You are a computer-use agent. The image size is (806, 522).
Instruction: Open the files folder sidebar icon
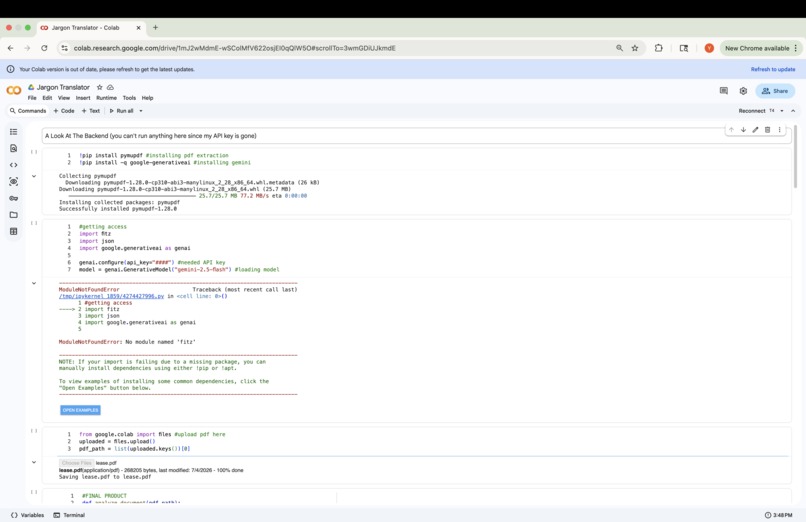point(14,215)
